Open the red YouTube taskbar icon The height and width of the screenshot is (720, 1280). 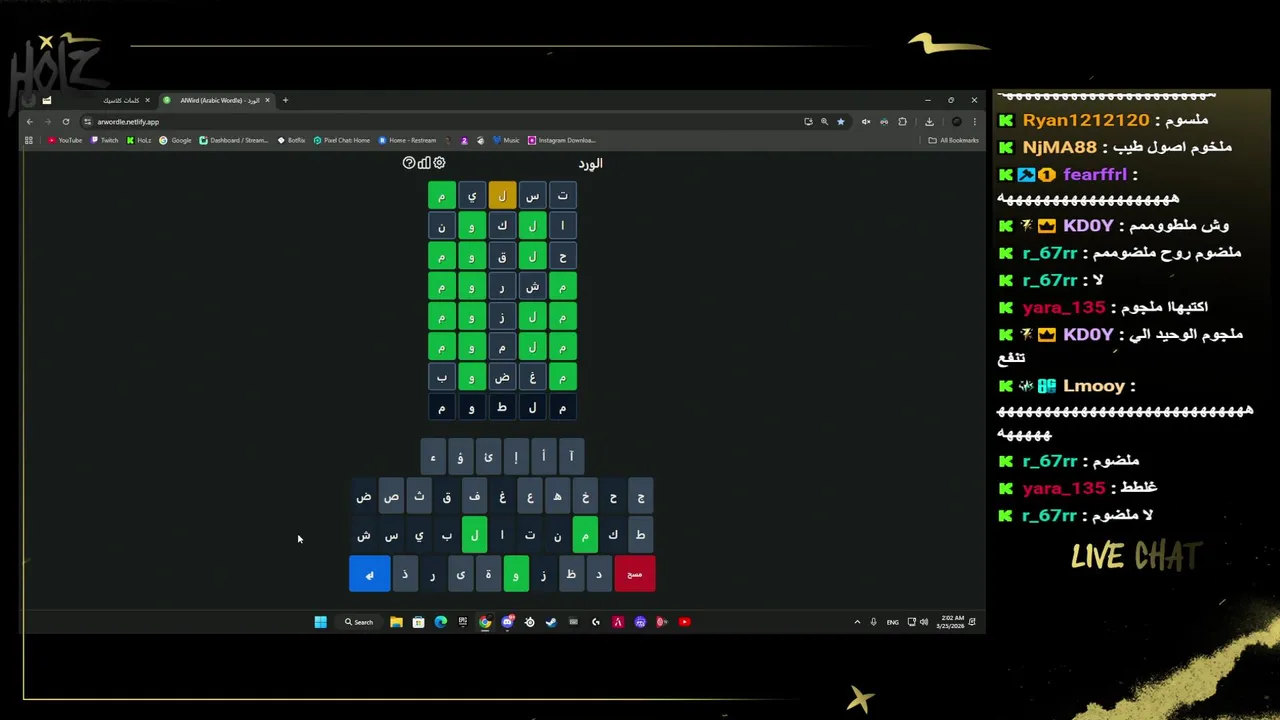pyautogui.click(x=684, y=622)
